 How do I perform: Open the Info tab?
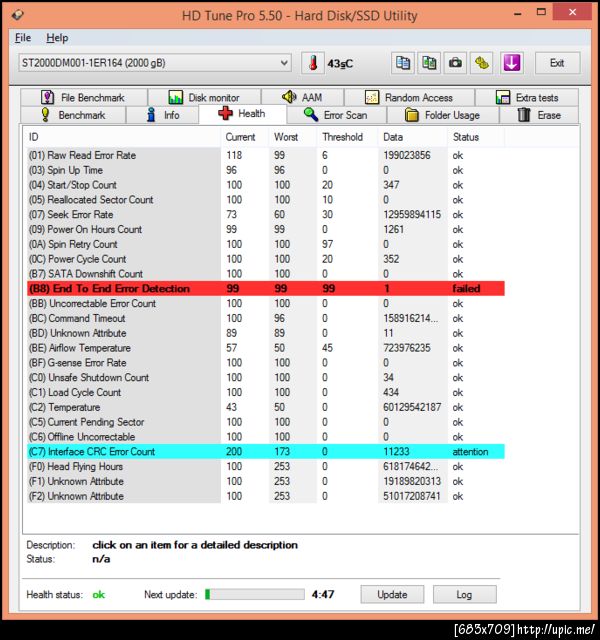click(x=162, y=115)
